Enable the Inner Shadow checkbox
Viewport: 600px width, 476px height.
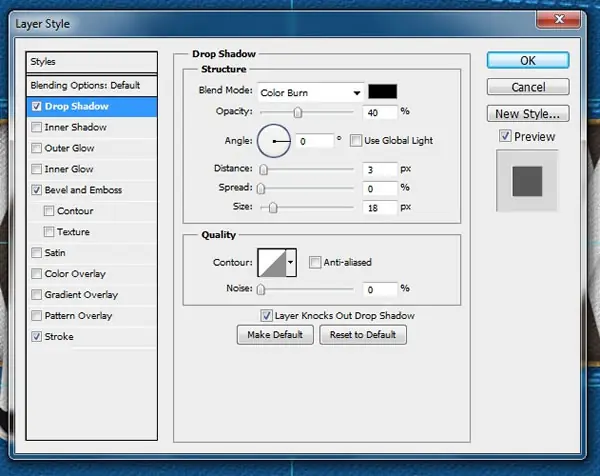[x=37, y=127]
